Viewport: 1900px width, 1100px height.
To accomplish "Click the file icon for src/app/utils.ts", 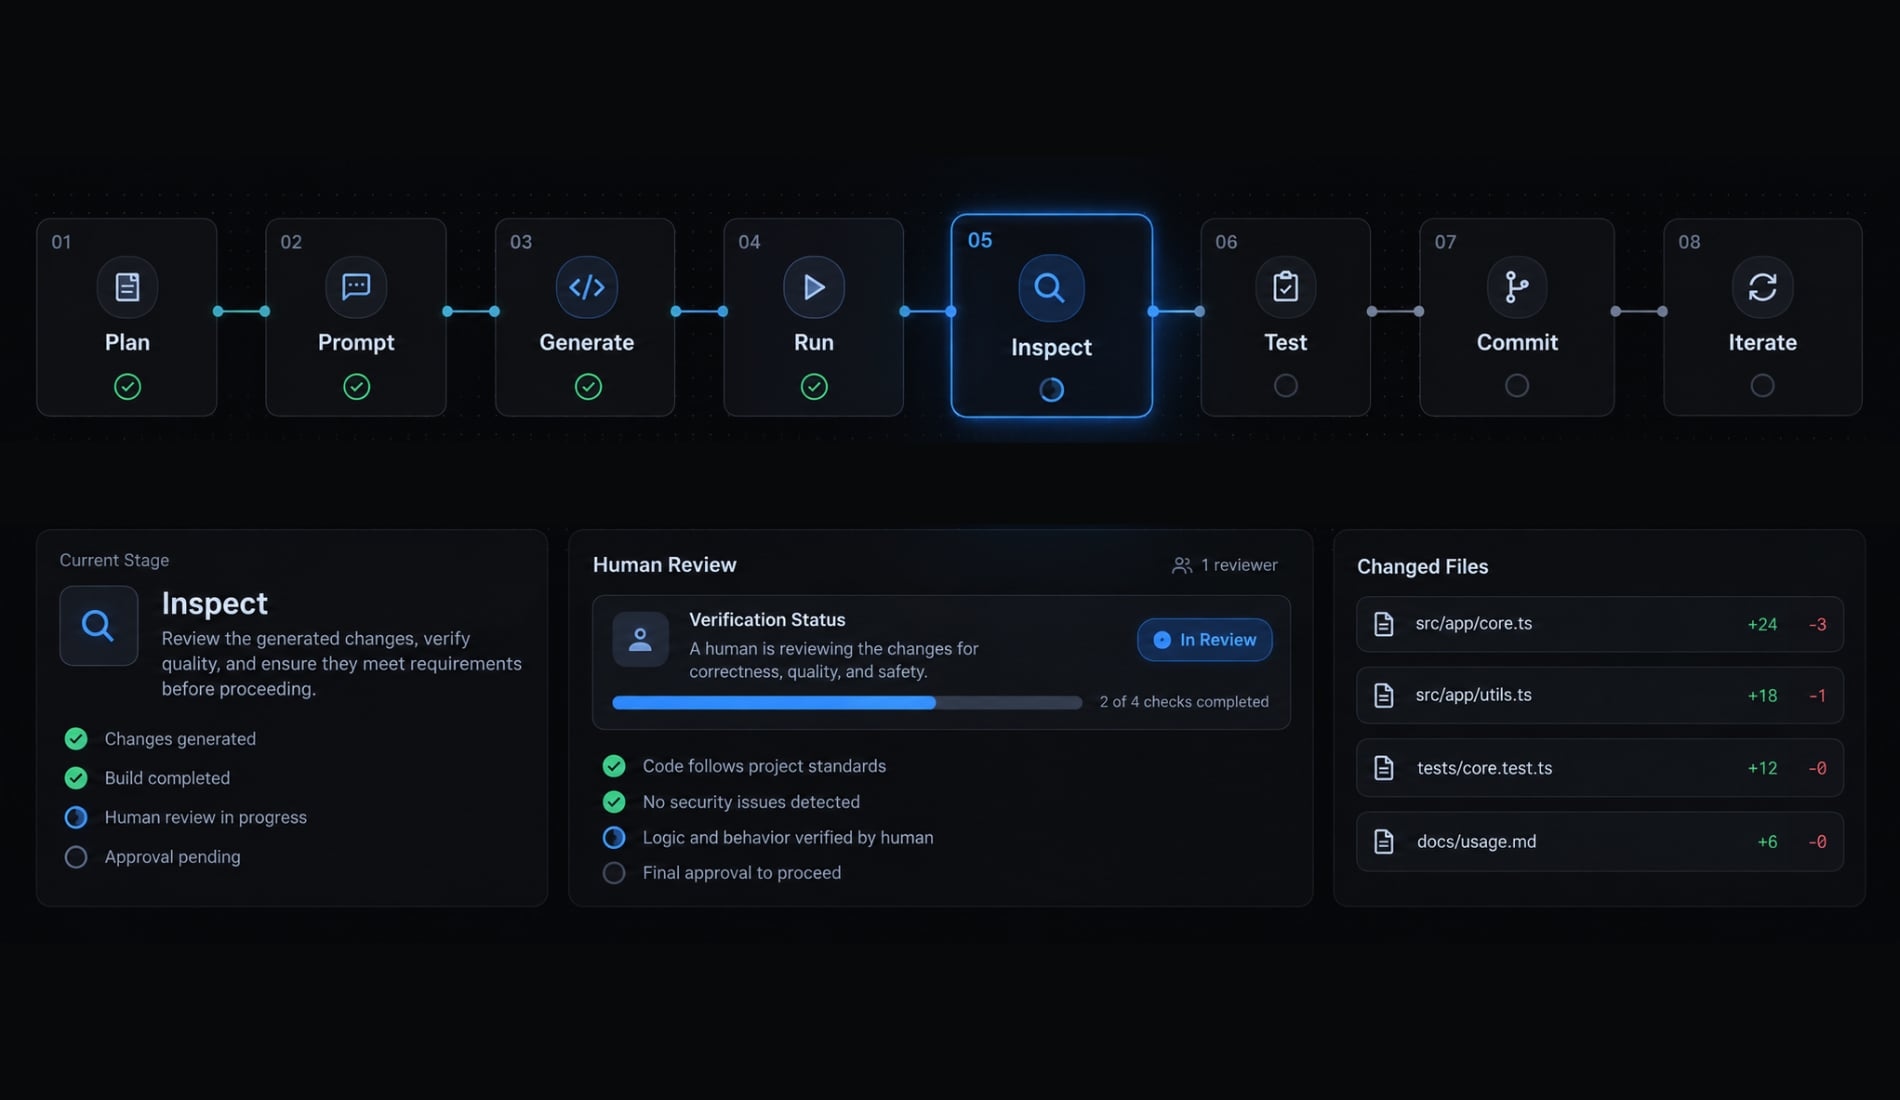I will point(1384,695).
